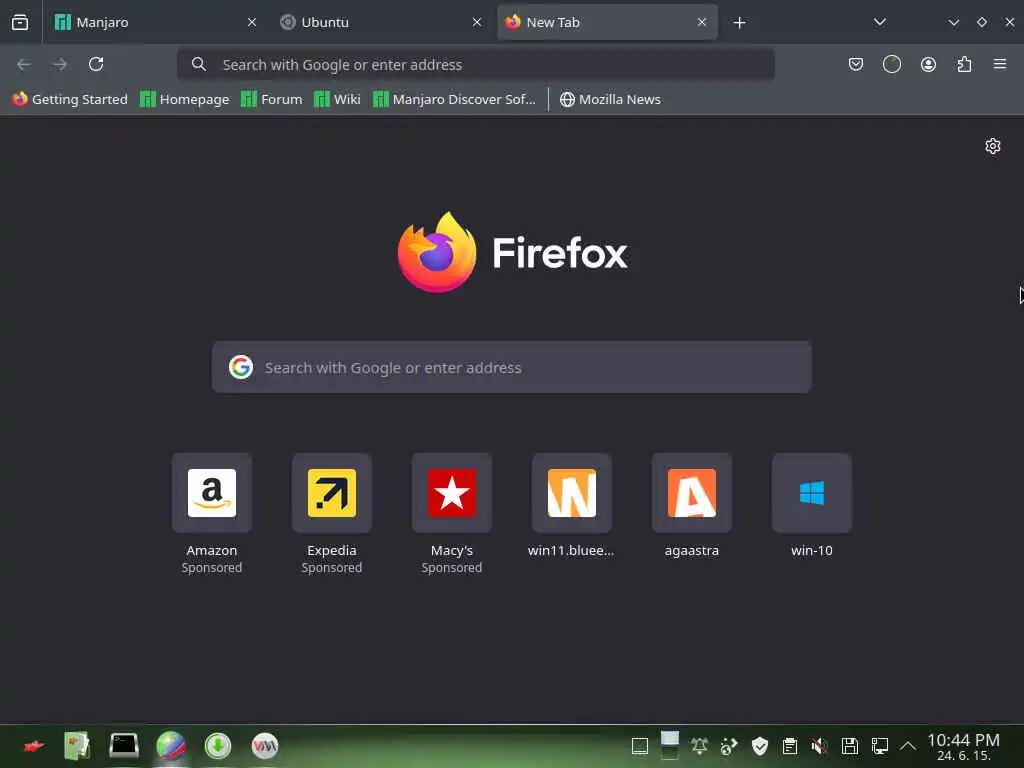The width and height of the screenshot is (1024, 768).
Task: Go forward one page
Action: coord(60,64)
